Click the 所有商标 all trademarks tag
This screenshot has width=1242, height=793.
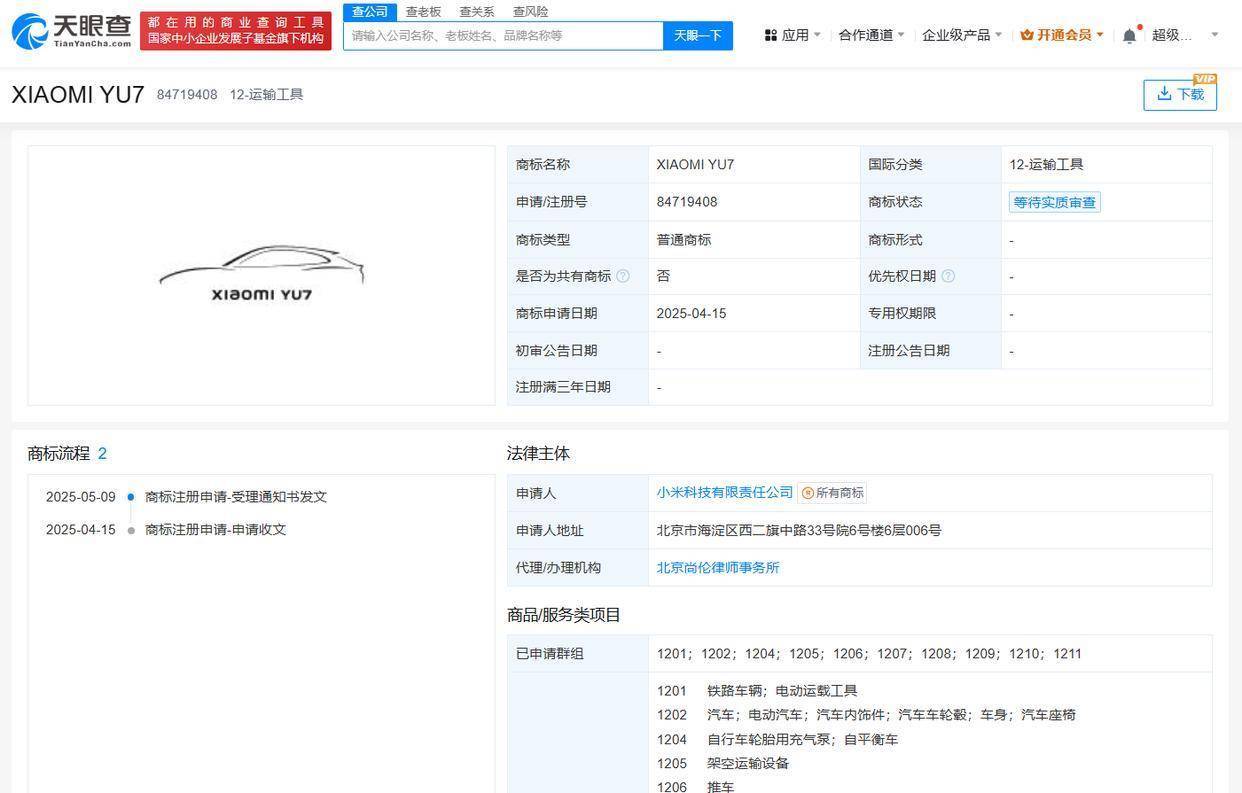click(x=832, y=493)
